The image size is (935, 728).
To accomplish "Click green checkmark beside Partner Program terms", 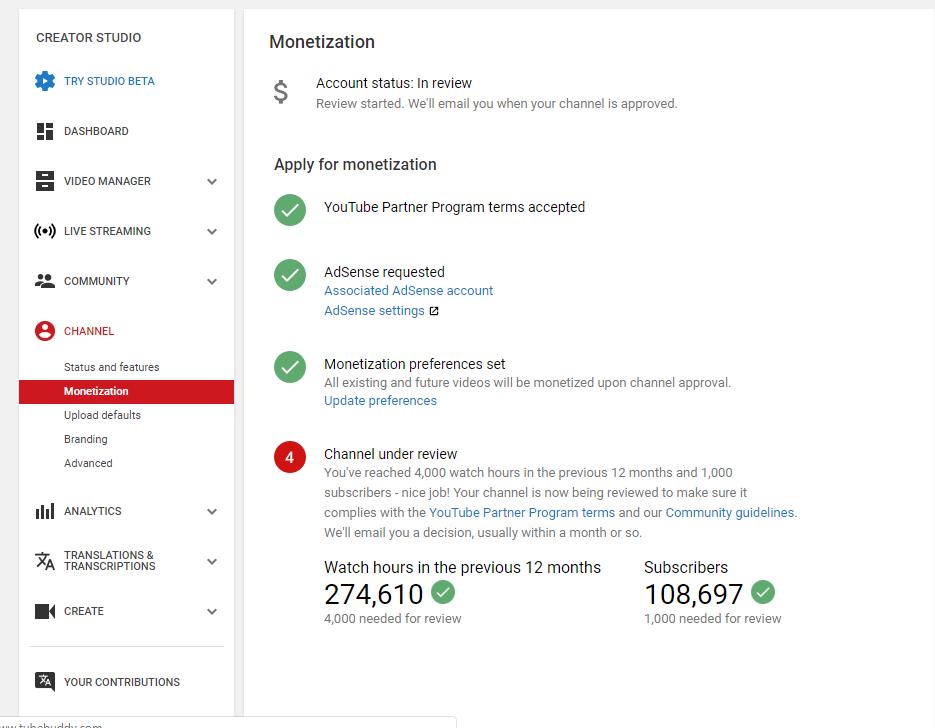I will click(290, 210).
